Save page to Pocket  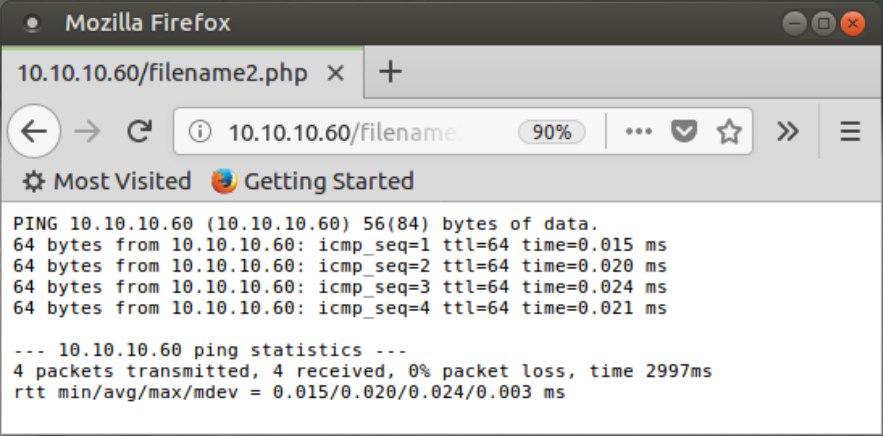pos(684,132)
